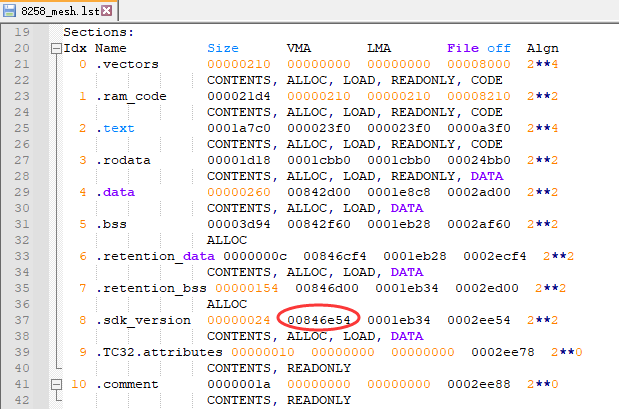Click the file offset '00024bb0'
This screenshot has width=619, height=409.
(x=479, y=160)
